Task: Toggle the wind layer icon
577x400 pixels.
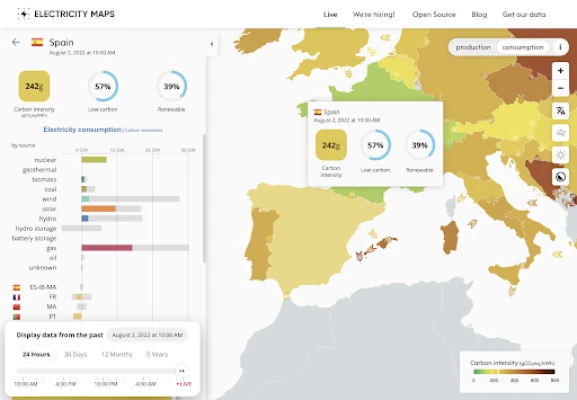Action: [560, 132]
